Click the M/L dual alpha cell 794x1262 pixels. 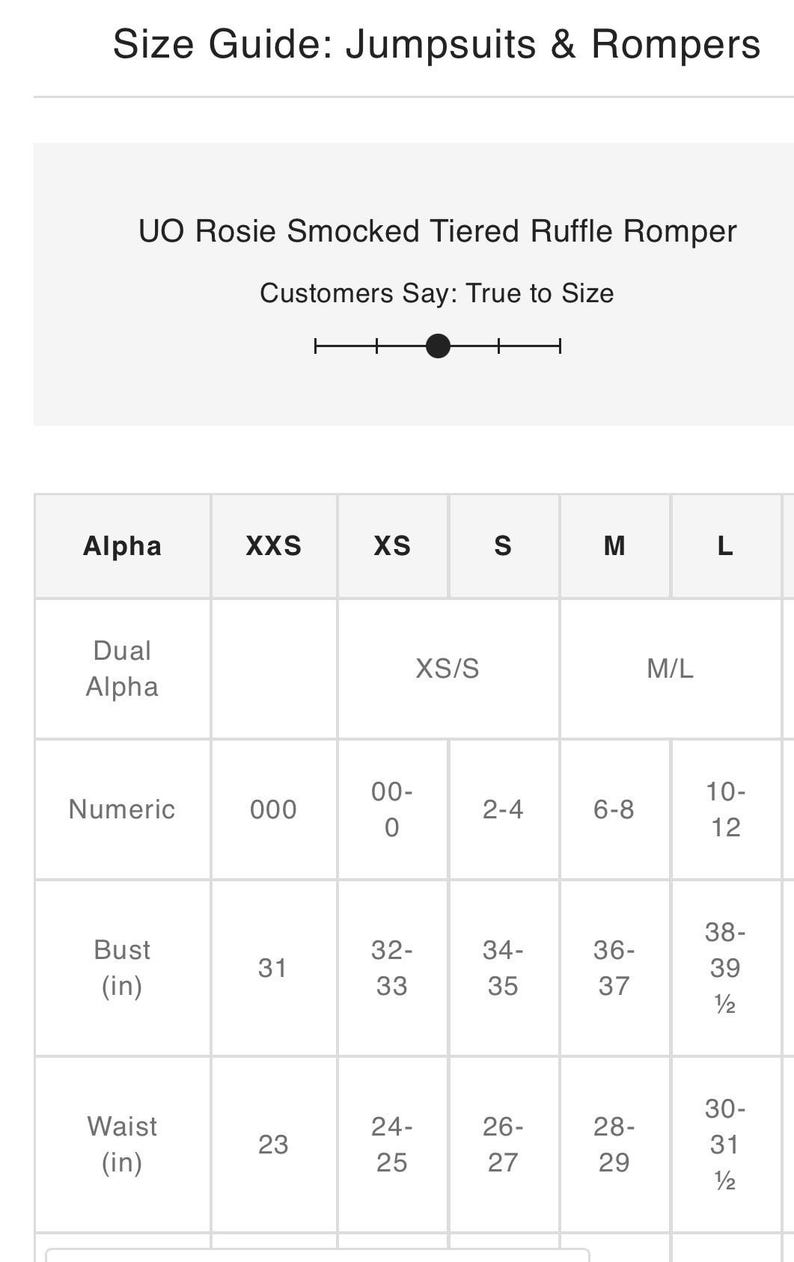[x=670, y=668]
